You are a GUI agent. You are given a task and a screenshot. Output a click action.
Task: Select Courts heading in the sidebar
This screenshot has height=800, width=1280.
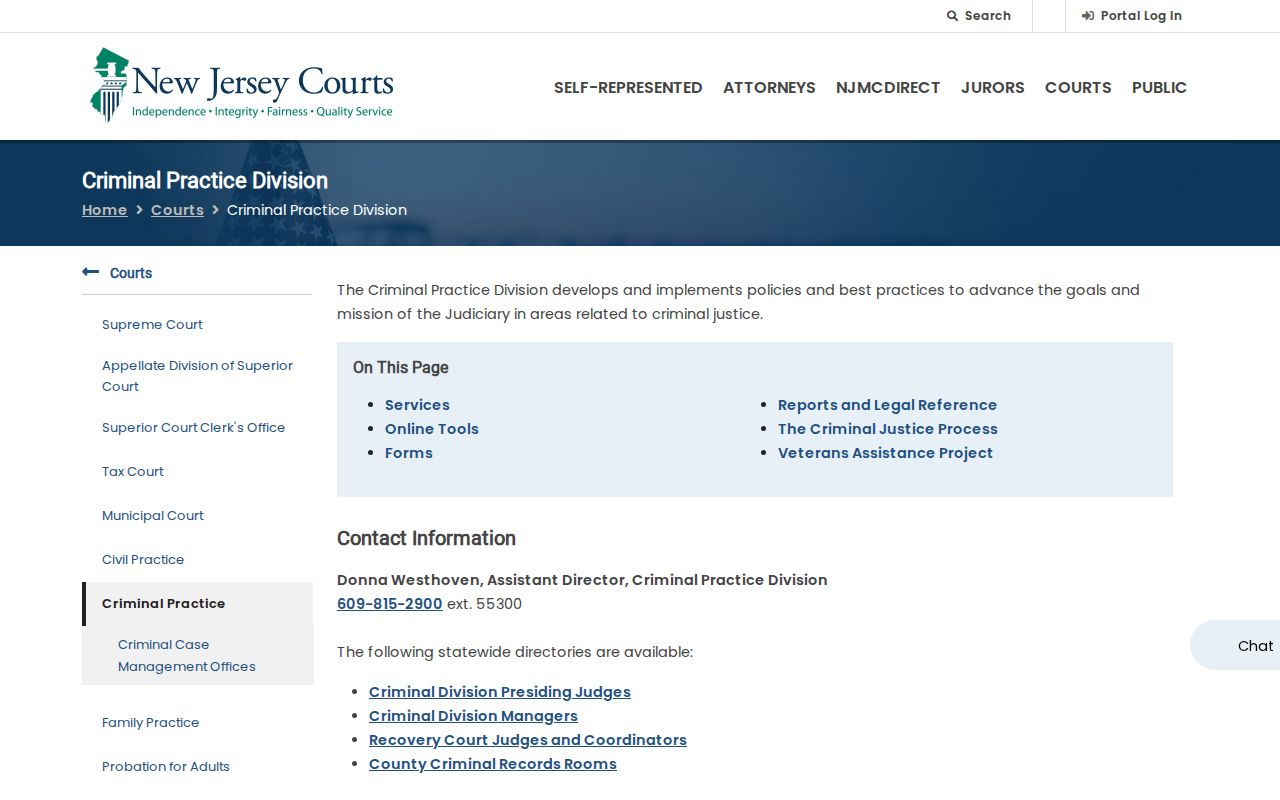point(131,273)
